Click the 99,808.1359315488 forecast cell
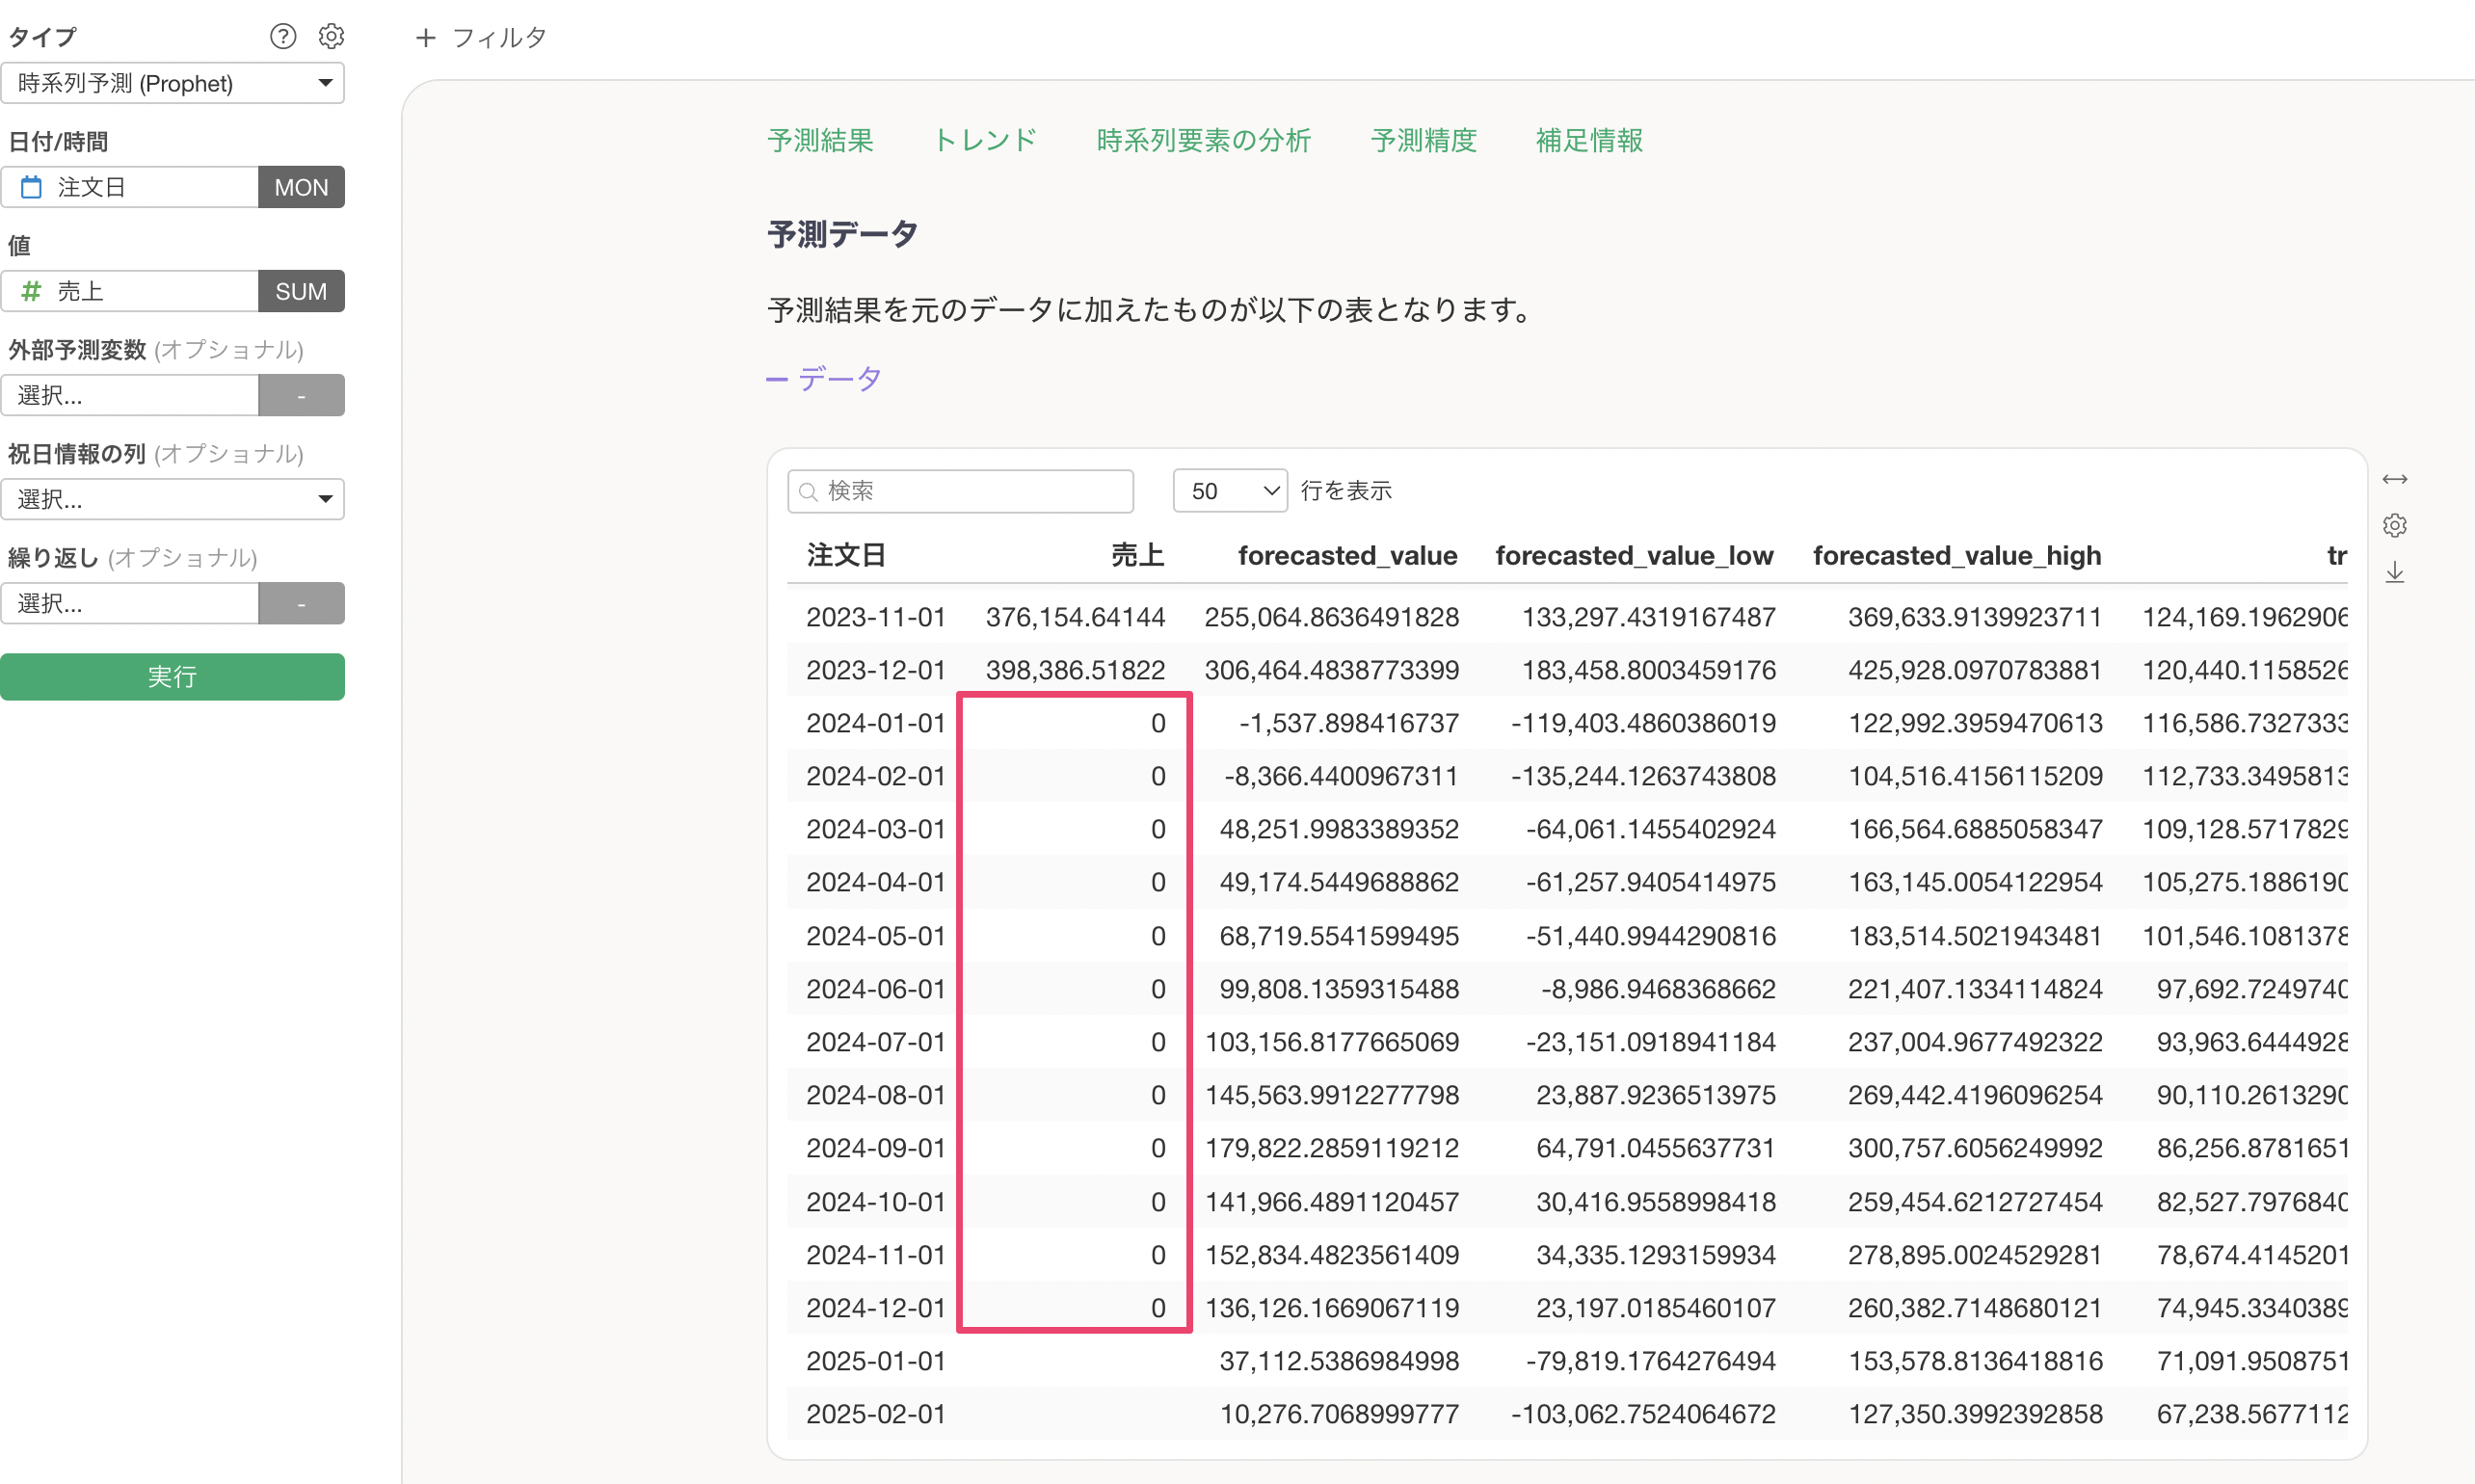The width and height of the screenshot is (2475, 1484). (x=1339, y=989)
